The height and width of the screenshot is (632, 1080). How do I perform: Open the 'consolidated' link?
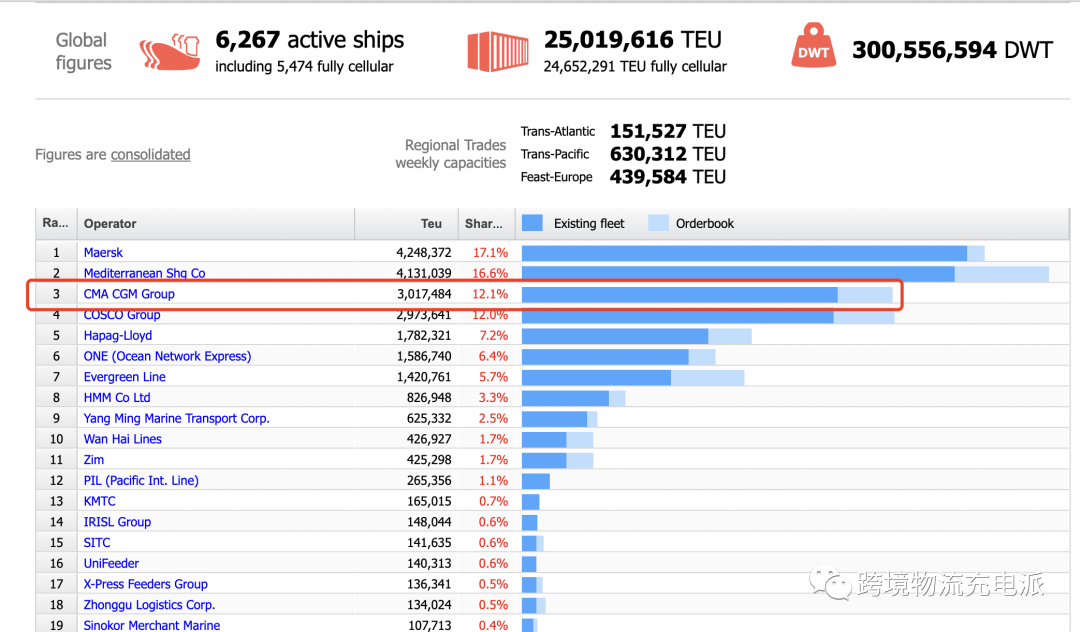point(150,154)
